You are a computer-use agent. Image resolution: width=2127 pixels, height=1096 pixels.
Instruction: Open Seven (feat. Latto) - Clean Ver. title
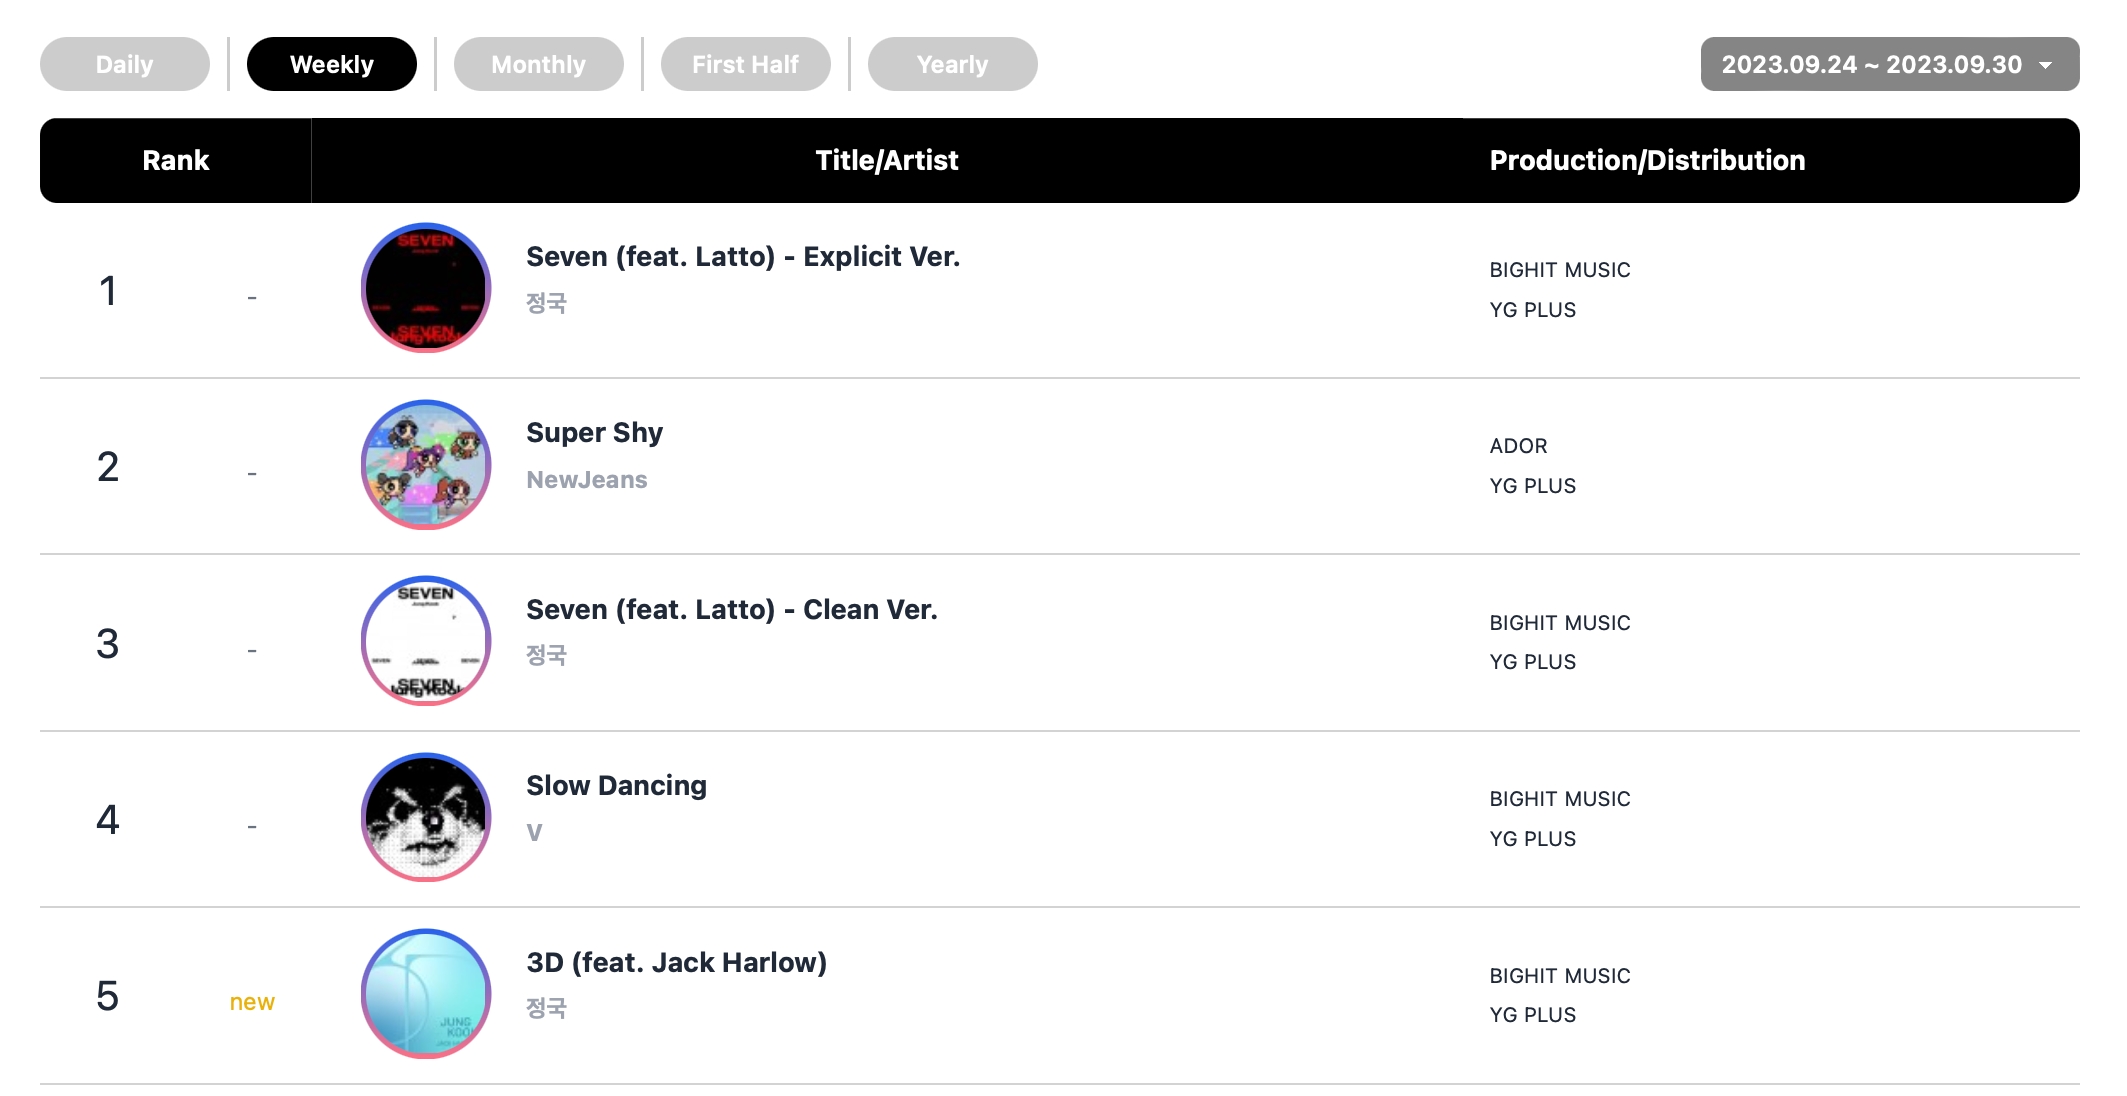coord(732,610)
